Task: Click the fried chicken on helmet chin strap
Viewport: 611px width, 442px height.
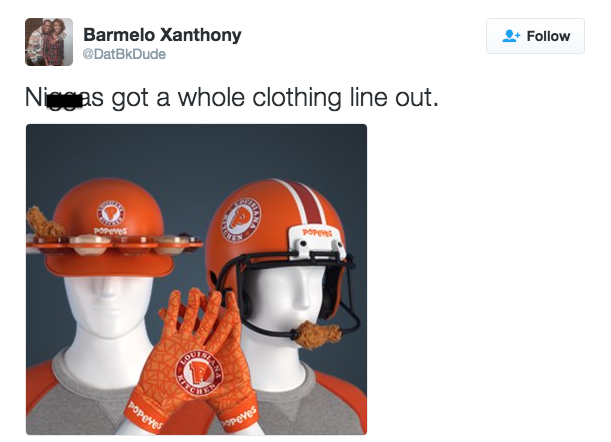Action: click(x=316, y=334)
